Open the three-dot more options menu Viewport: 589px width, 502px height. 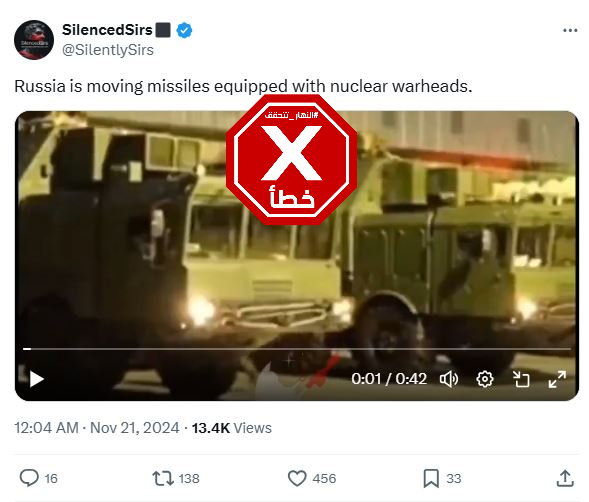pyautogui.click(x=570, y=30)
